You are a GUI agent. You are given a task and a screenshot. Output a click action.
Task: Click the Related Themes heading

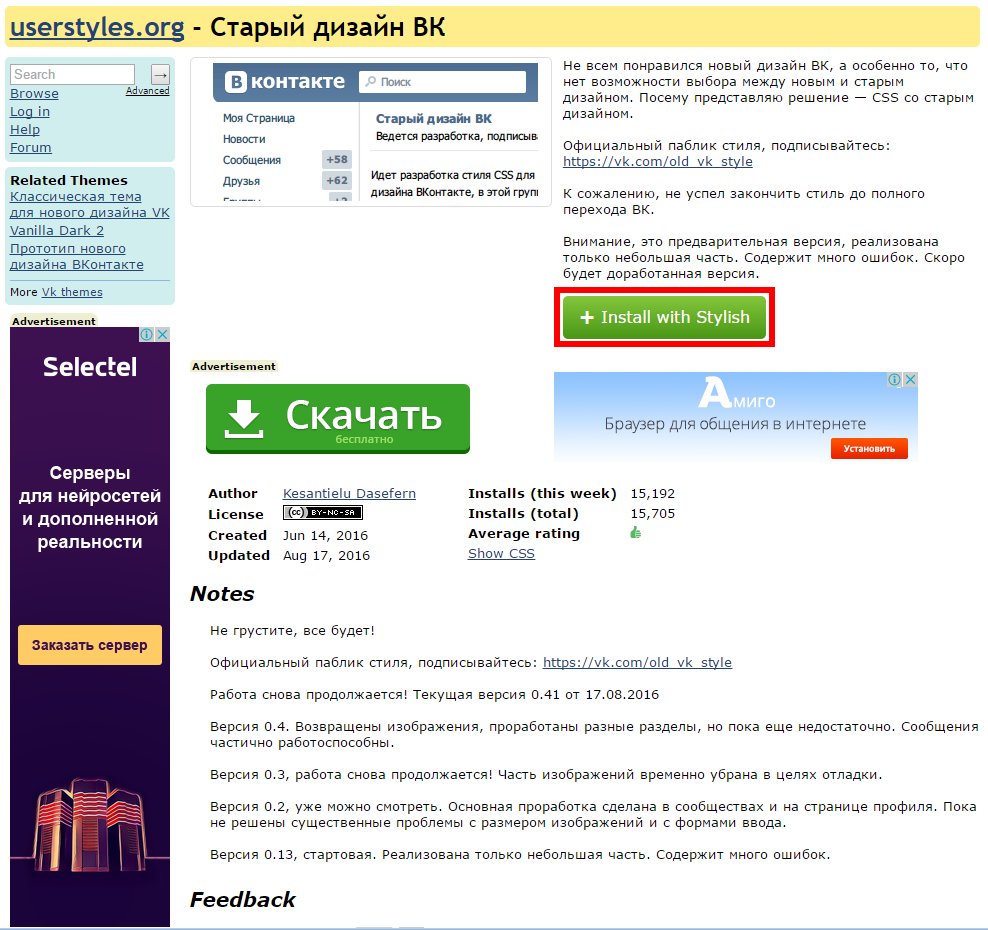(69, 180)
